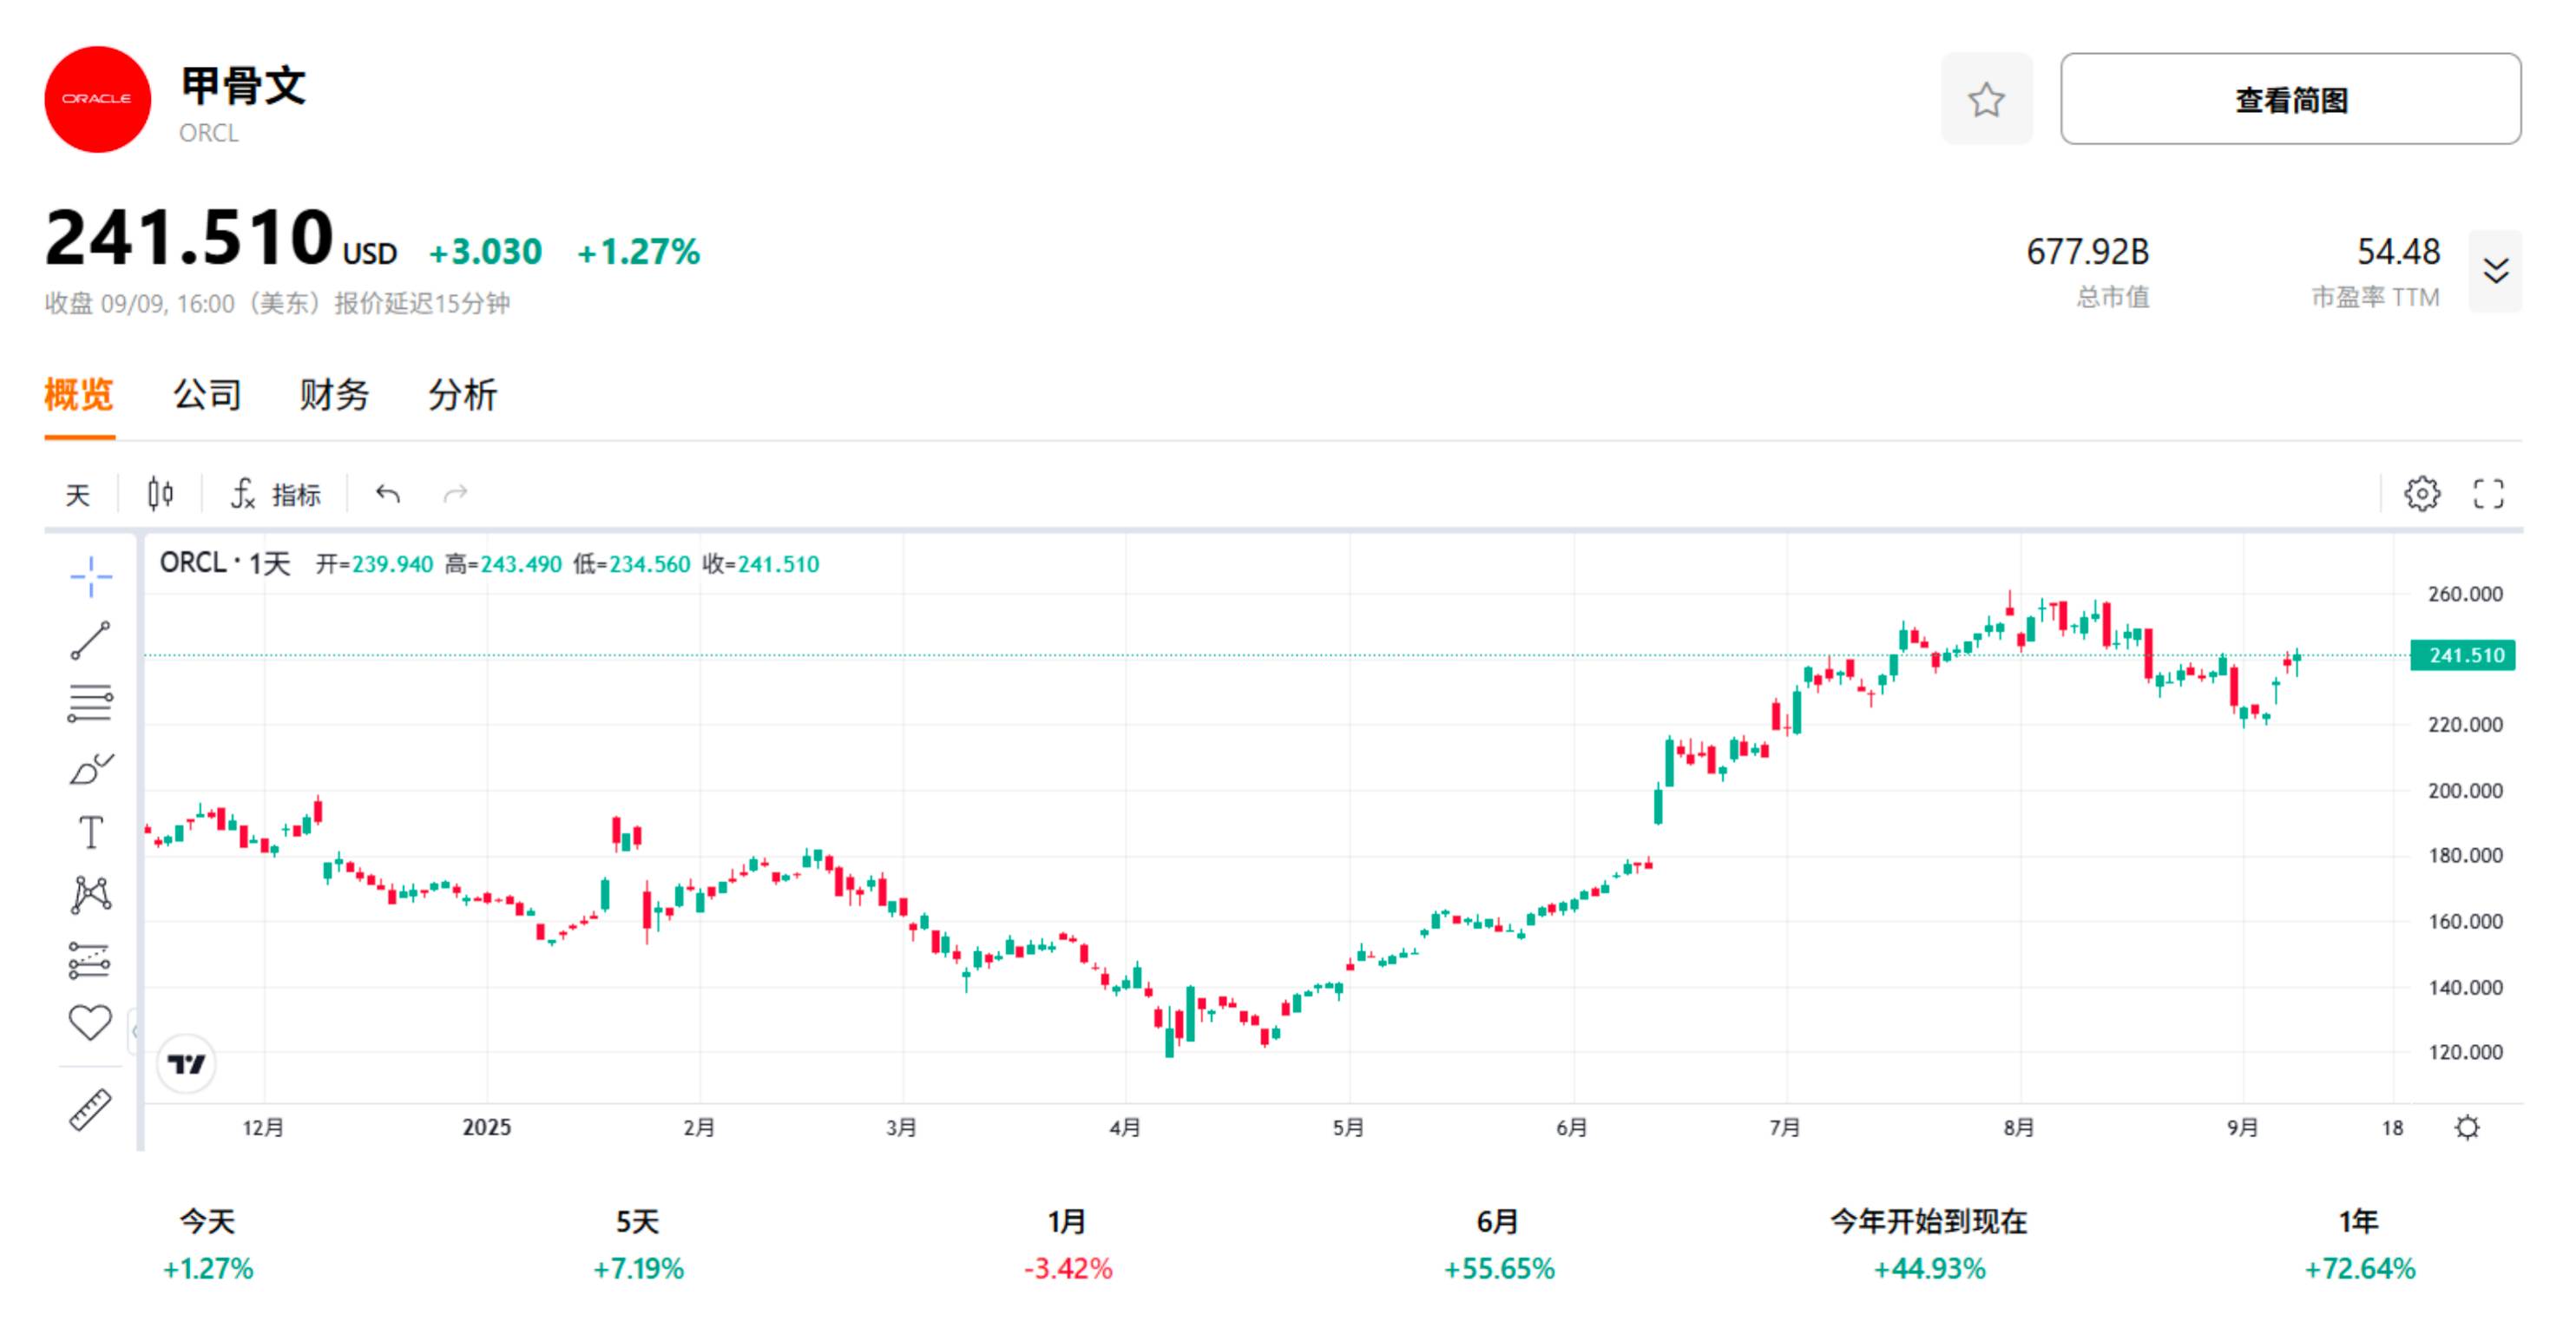
Task: Click the 查看简图 button
Action: [2290, 100]
